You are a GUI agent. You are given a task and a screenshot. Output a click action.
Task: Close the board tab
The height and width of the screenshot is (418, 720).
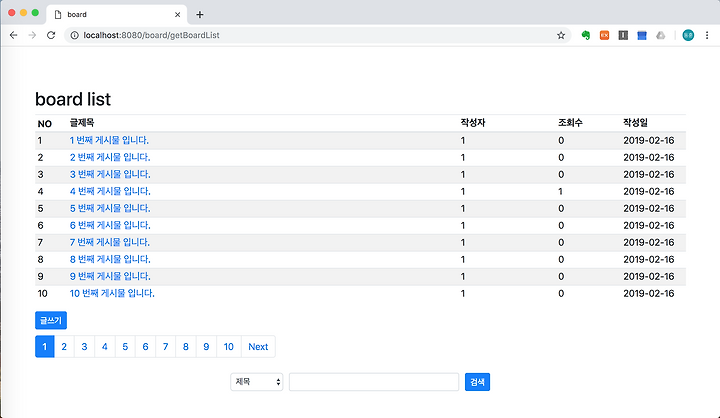177,15
